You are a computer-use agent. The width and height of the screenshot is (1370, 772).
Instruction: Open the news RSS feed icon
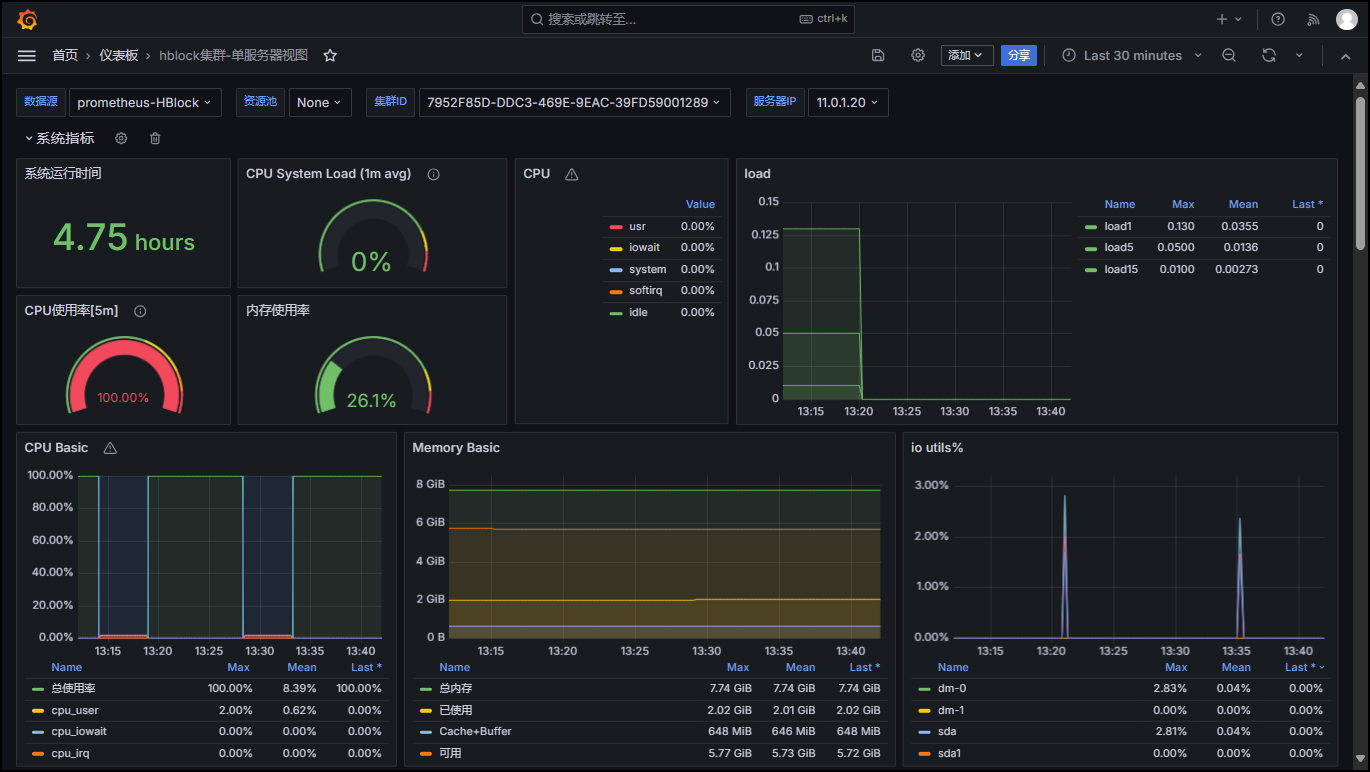point(1314,19)
